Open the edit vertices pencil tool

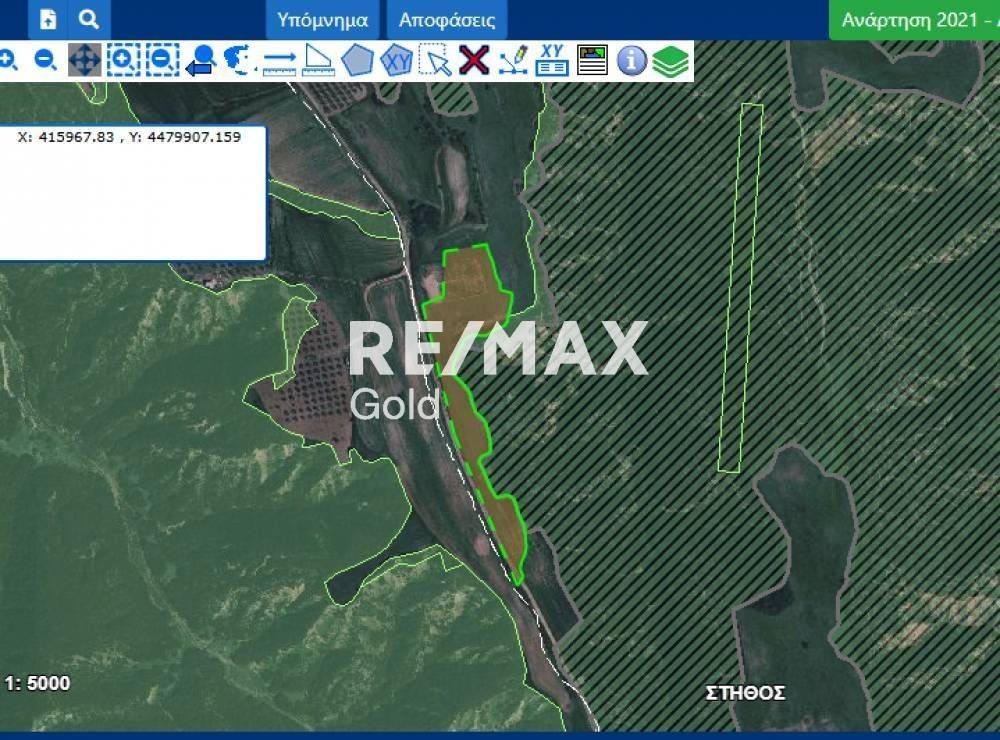513,60
